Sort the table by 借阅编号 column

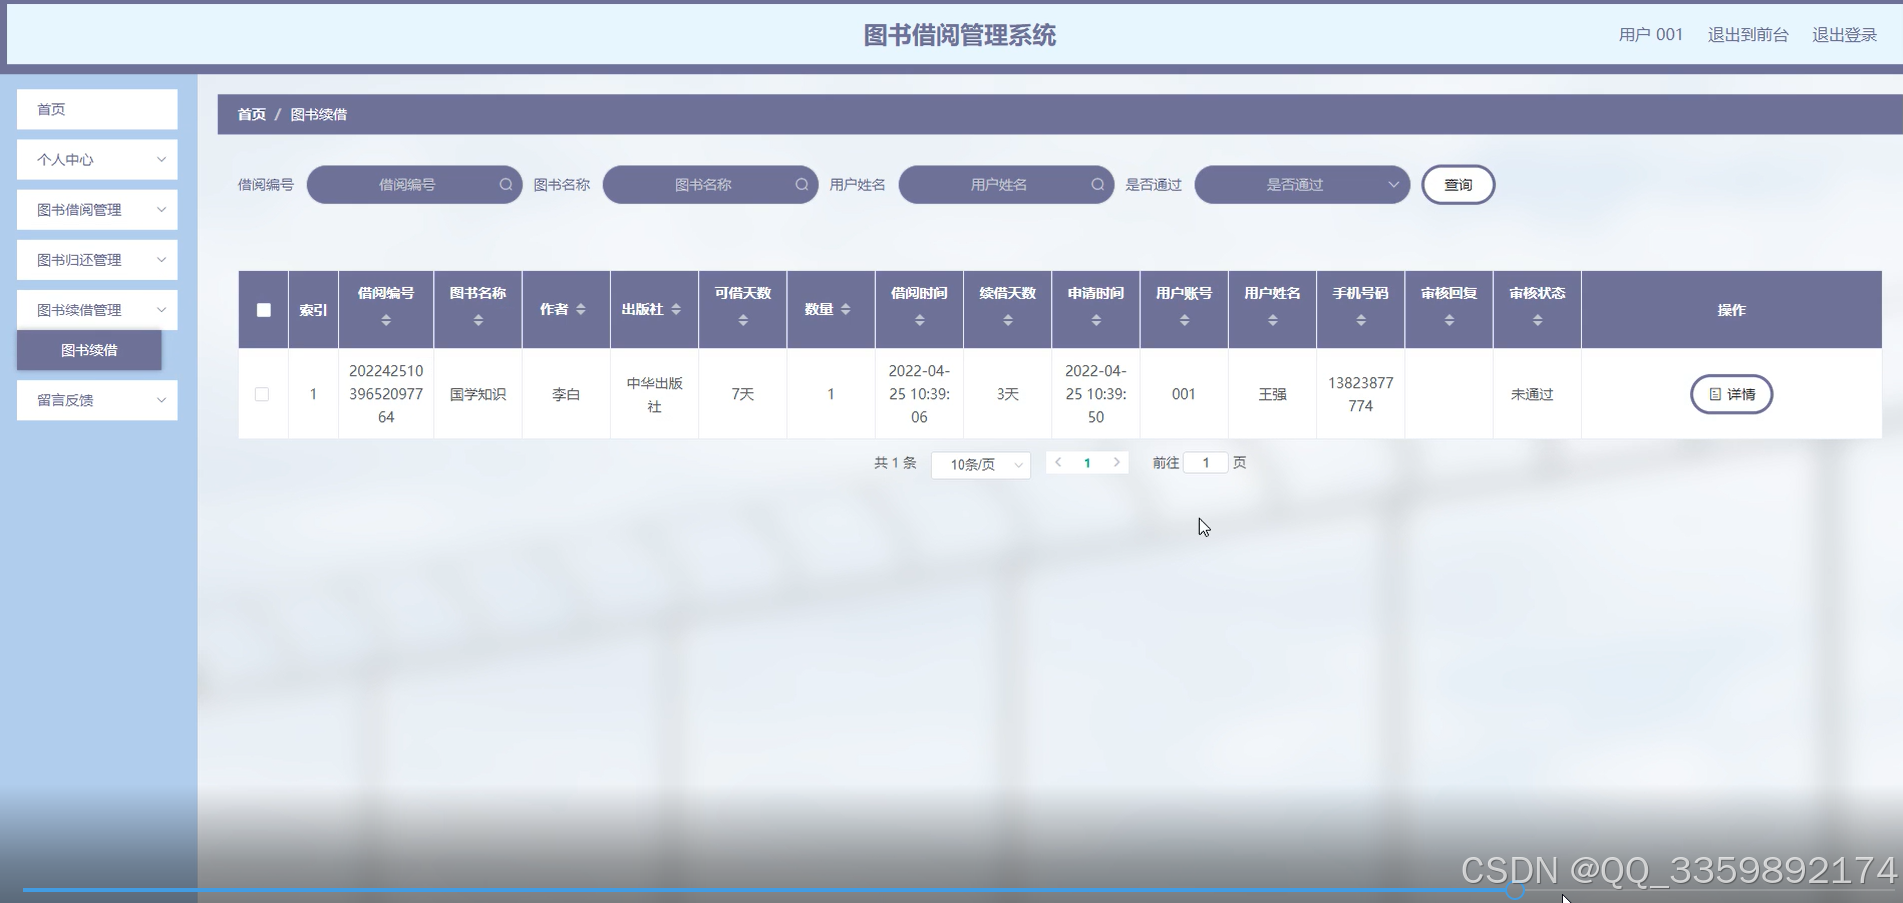tap(386, 320)
